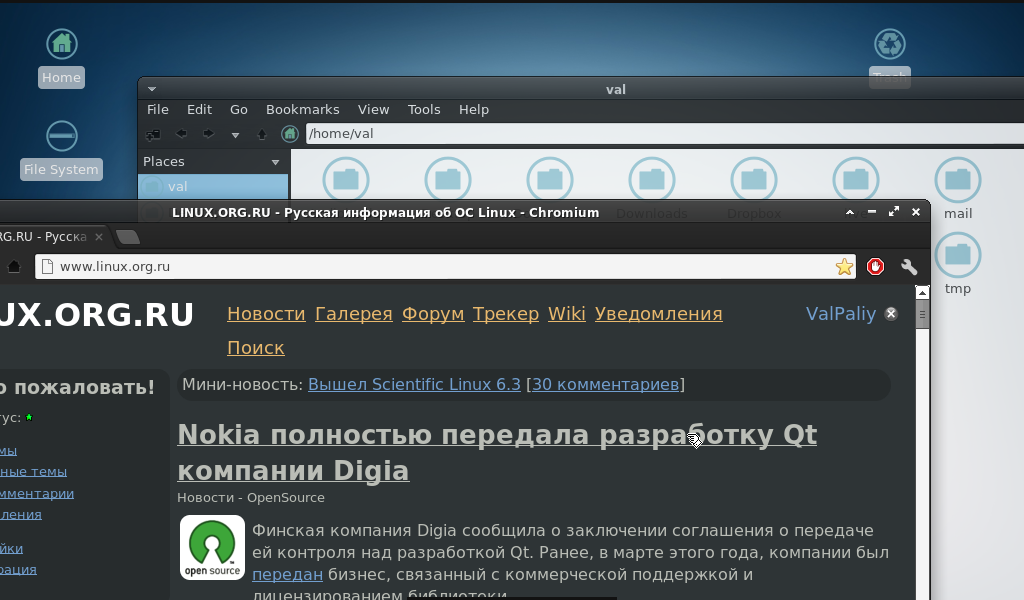Open the View menu in file manager
Viewport: 1024px width, 600px height.
click(x=374, y=110)
